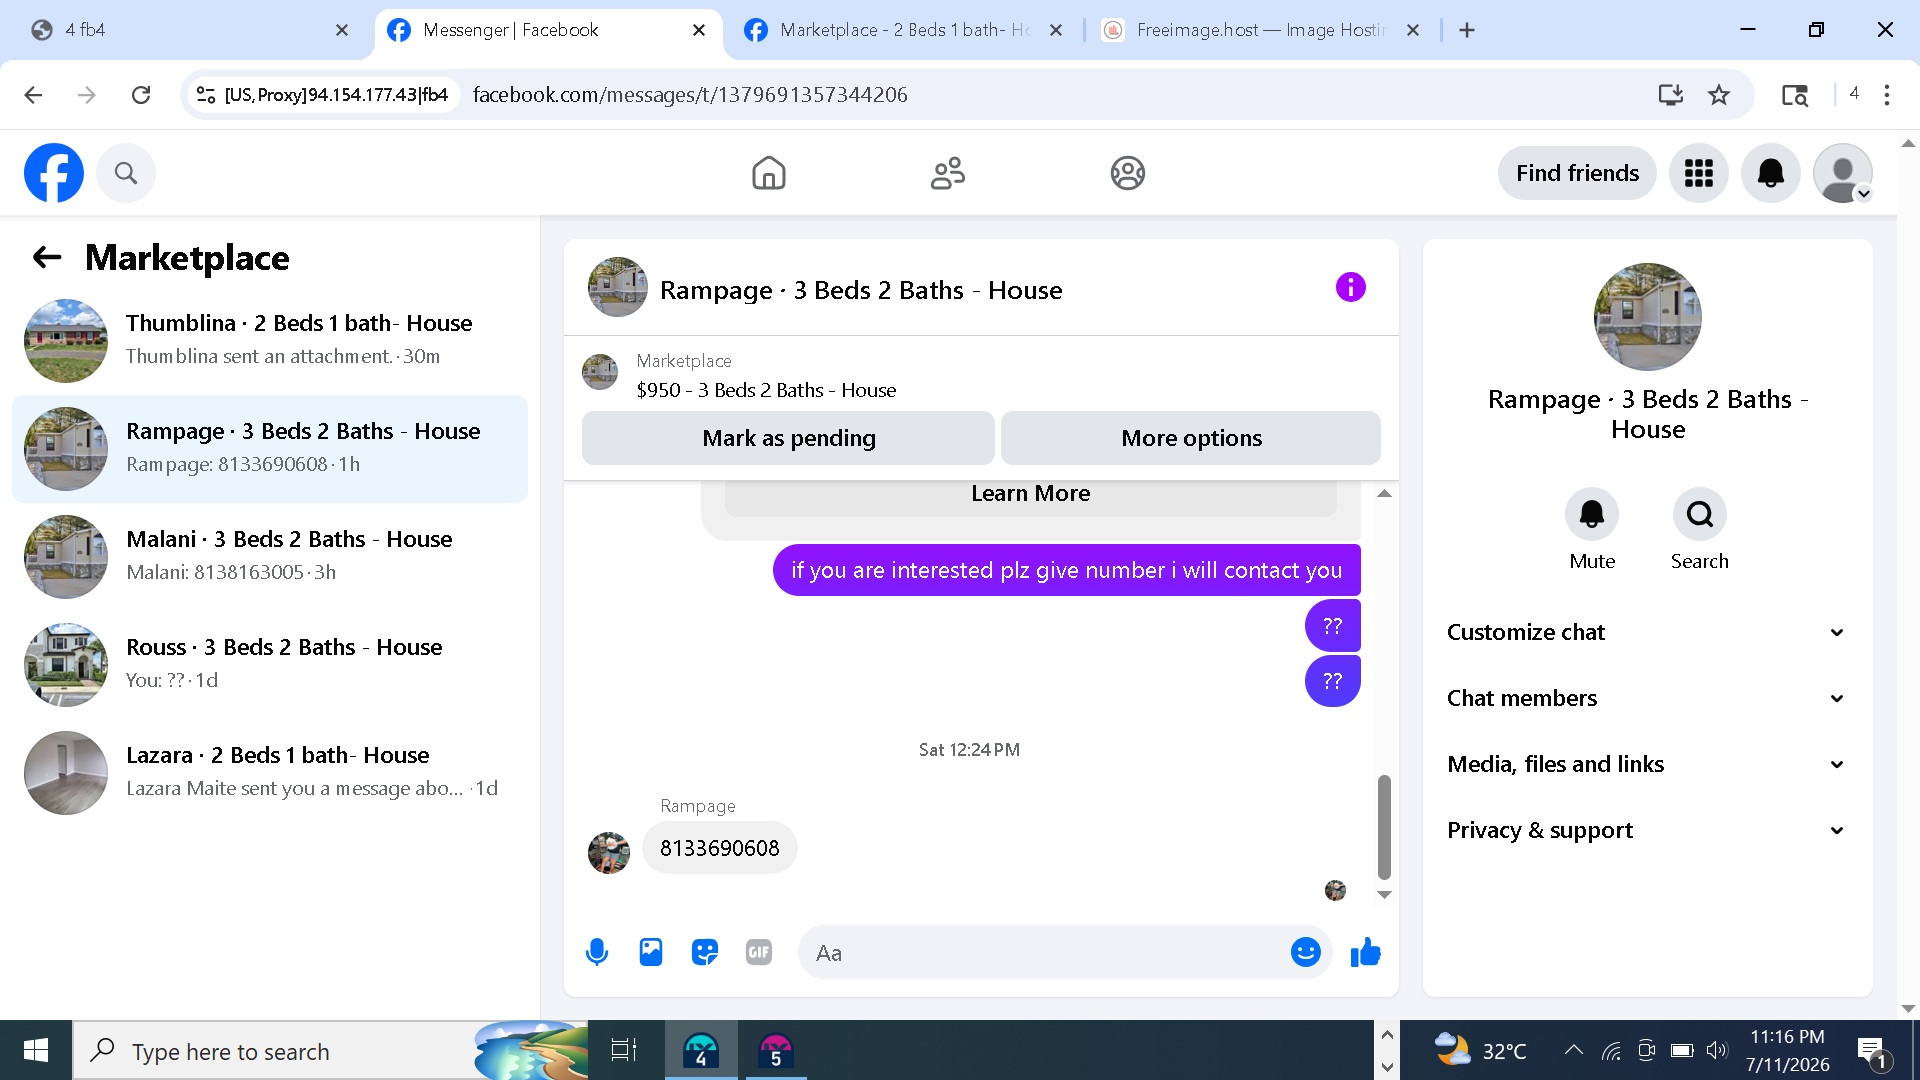Open Windows Start menu
The width and height of the screenshot is (1920, 1080).
click(x=36, y=1050)
